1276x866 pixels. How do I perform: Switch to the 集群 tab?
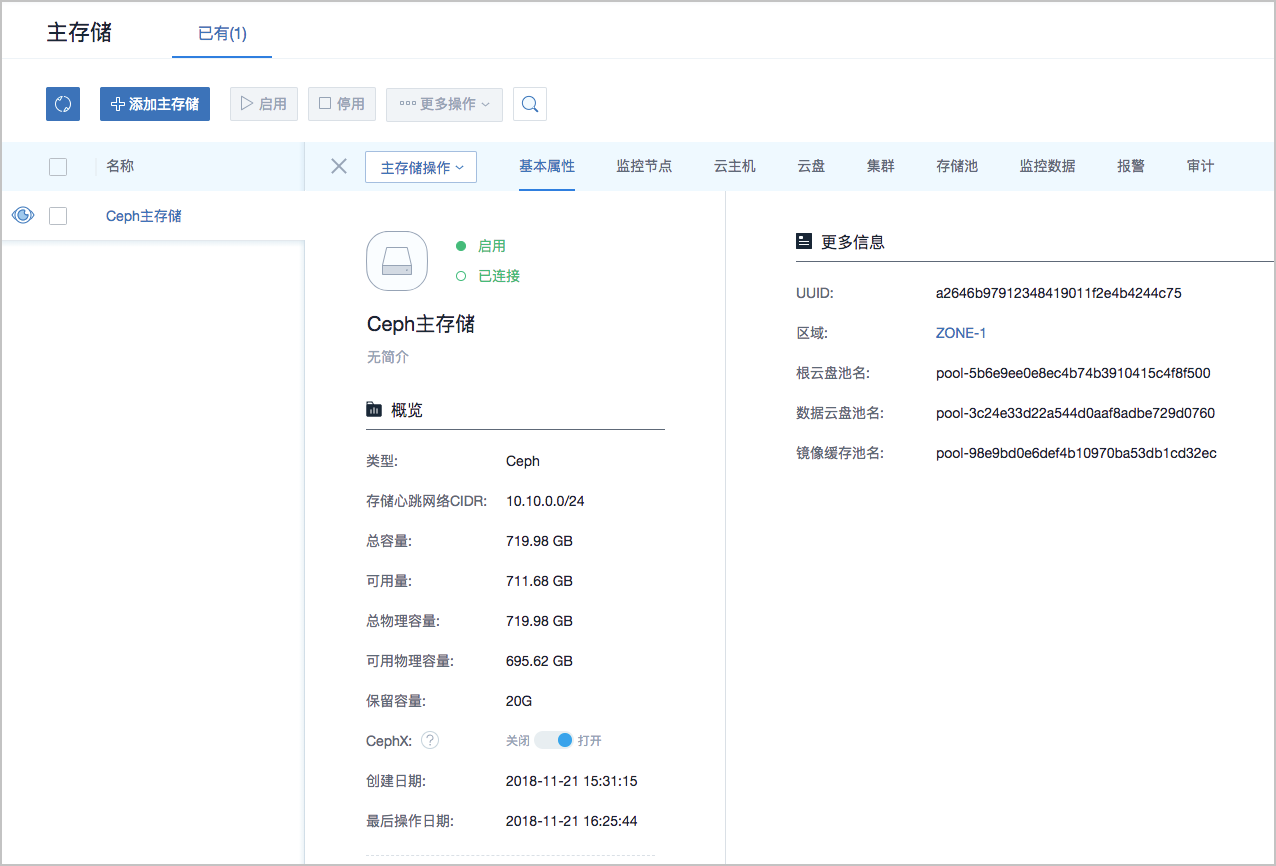(881, 166)
